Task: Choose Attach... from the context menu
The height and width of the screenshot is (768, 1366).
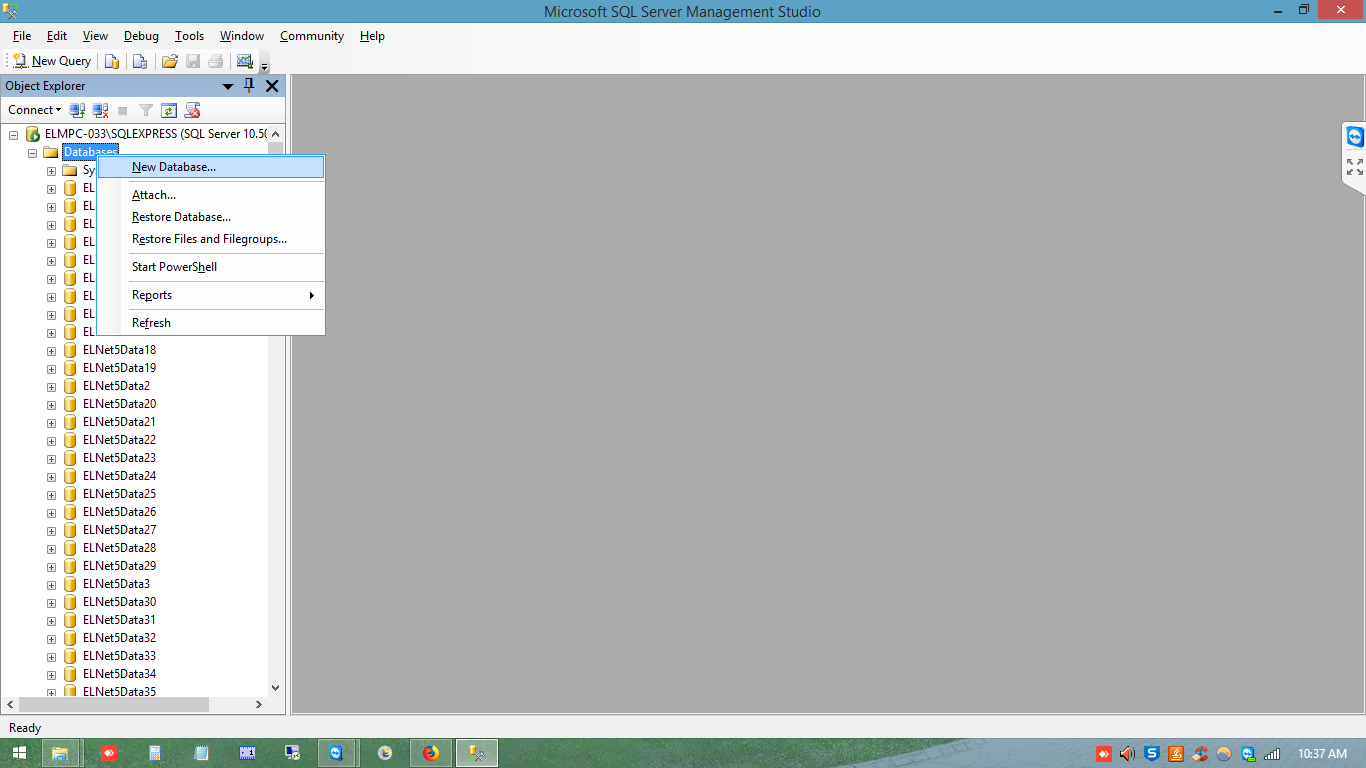Action: [x=211, y=195]
